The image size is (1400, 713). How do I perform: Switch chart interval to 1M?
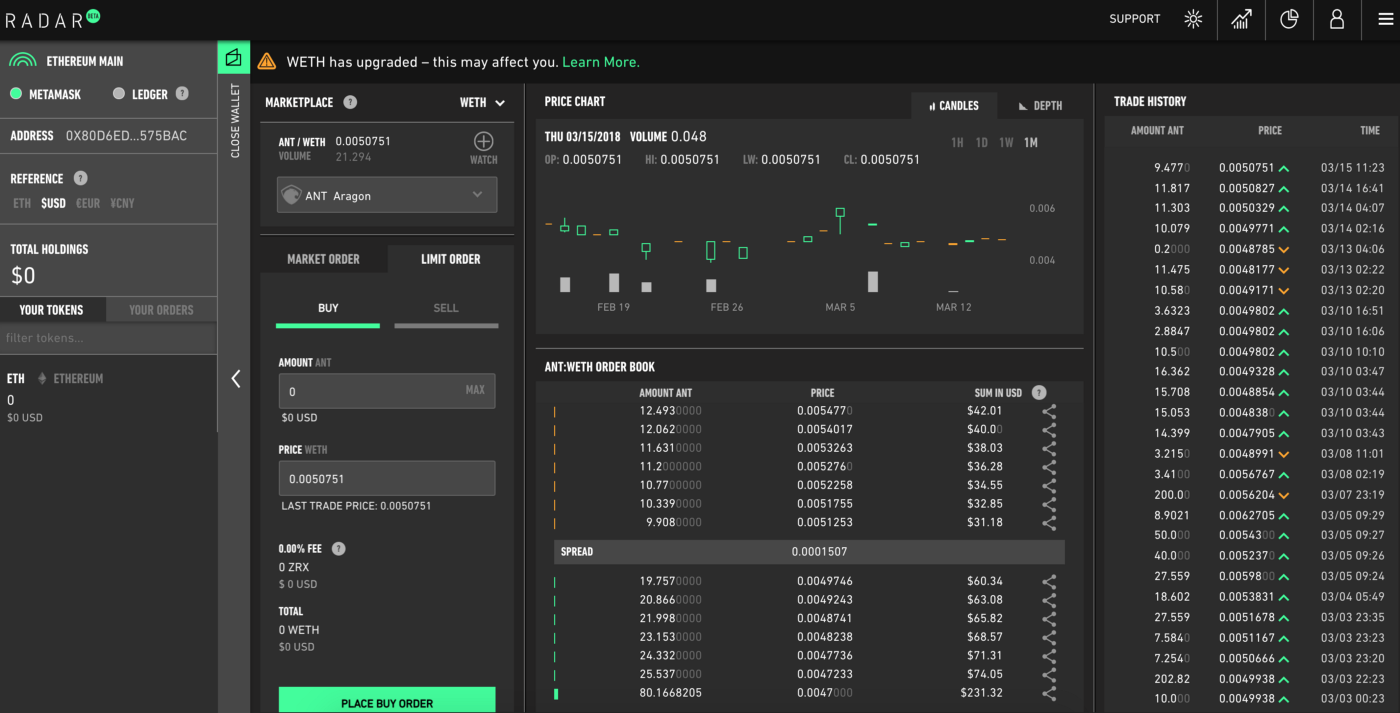point(1031,143)
